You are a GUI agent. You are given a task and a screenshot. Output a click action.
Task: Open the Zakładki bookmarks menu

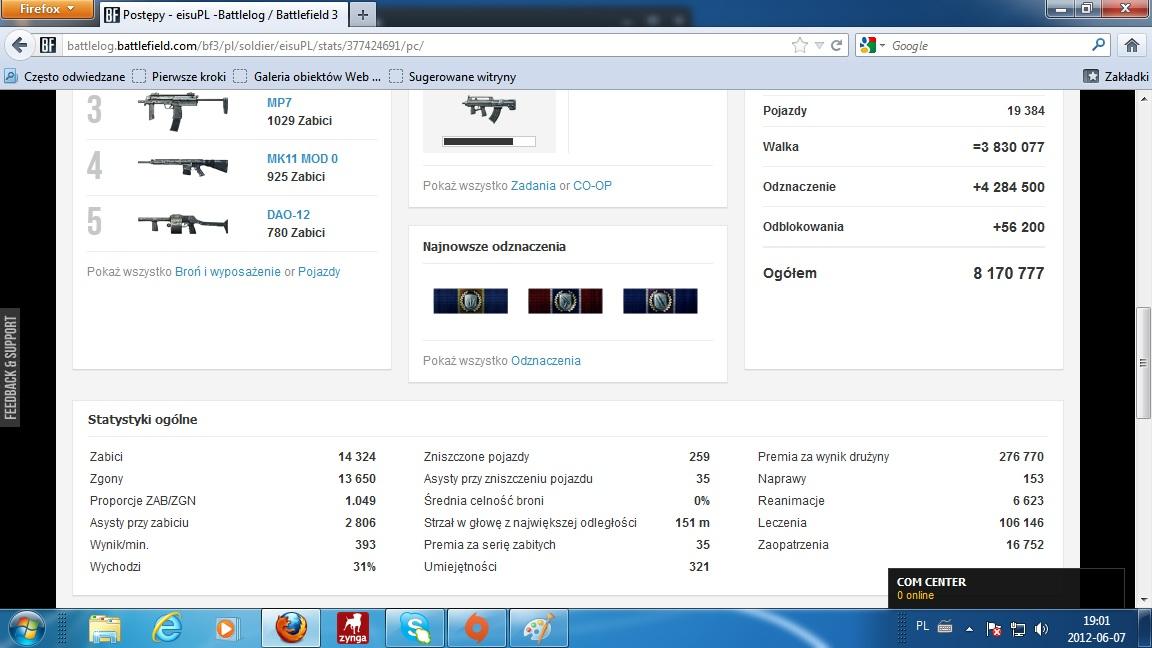pos(1117,76)
